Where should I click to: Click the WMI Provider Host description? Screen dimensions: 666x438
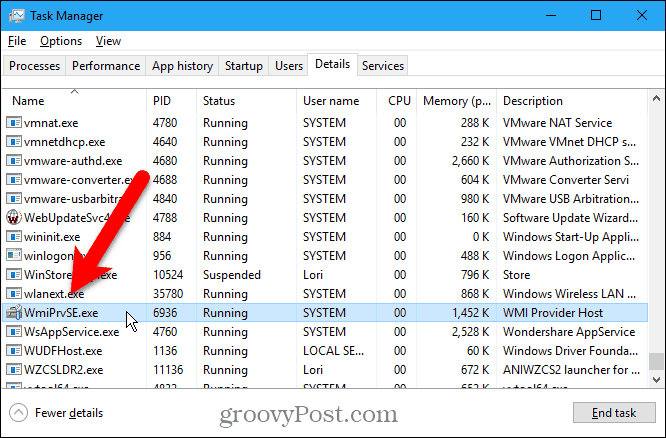[x=553, y=313]
